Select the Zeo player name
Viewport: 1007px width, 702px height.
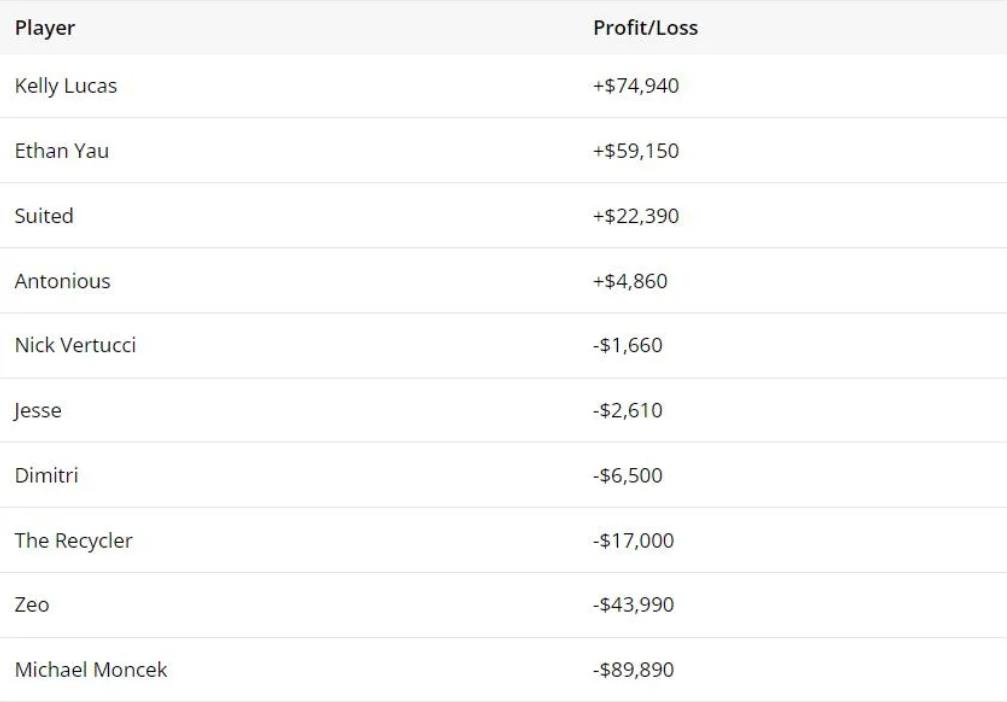pyautogui.click(x=32, y=605)
